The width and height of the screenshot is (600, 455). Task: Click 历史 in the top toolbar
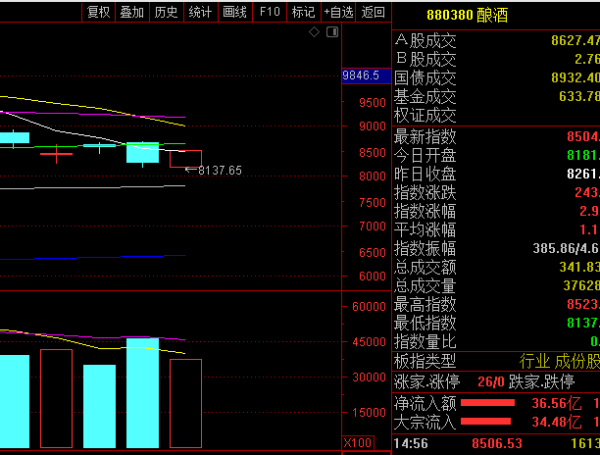[165, 12]
